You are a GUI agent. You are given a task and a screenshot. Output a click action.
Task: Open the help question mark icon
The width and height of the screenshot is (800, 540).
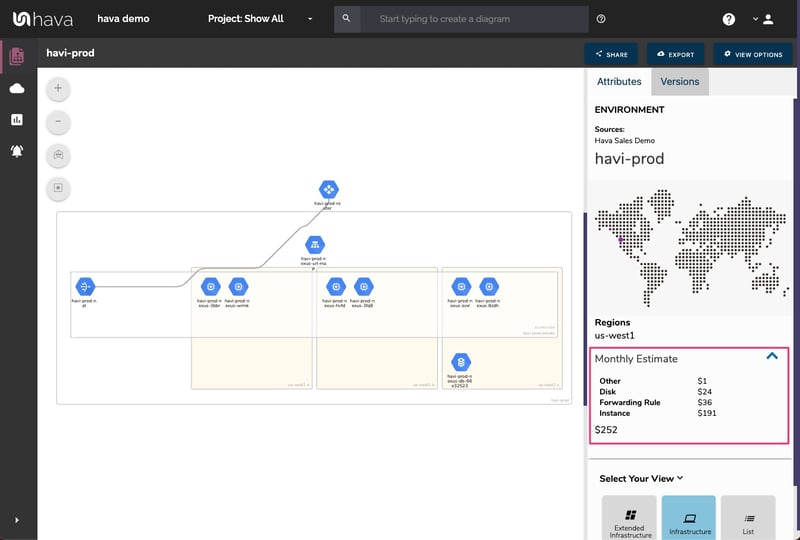coord(729,19)
